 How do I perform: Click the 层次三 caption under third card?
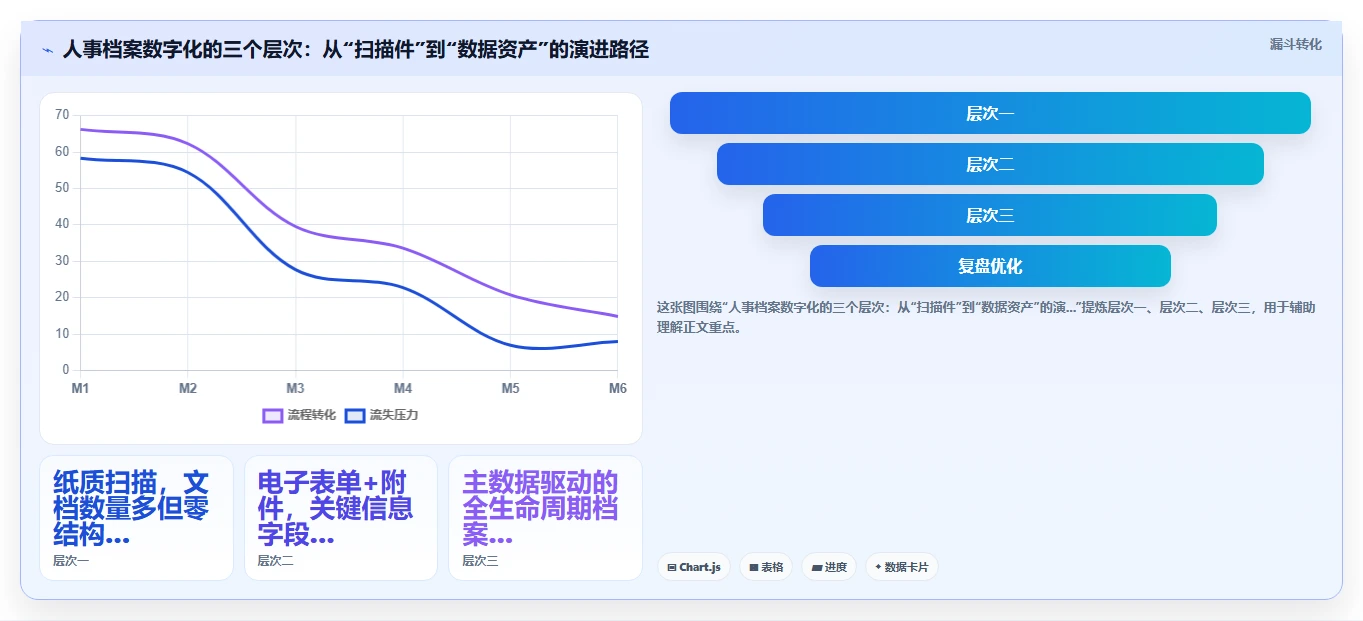click(x=480, y=561)
